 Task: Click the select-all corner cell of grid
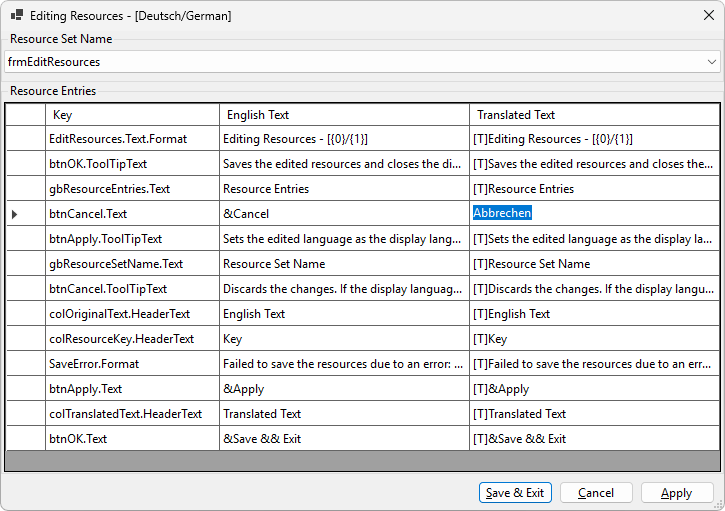25,115
